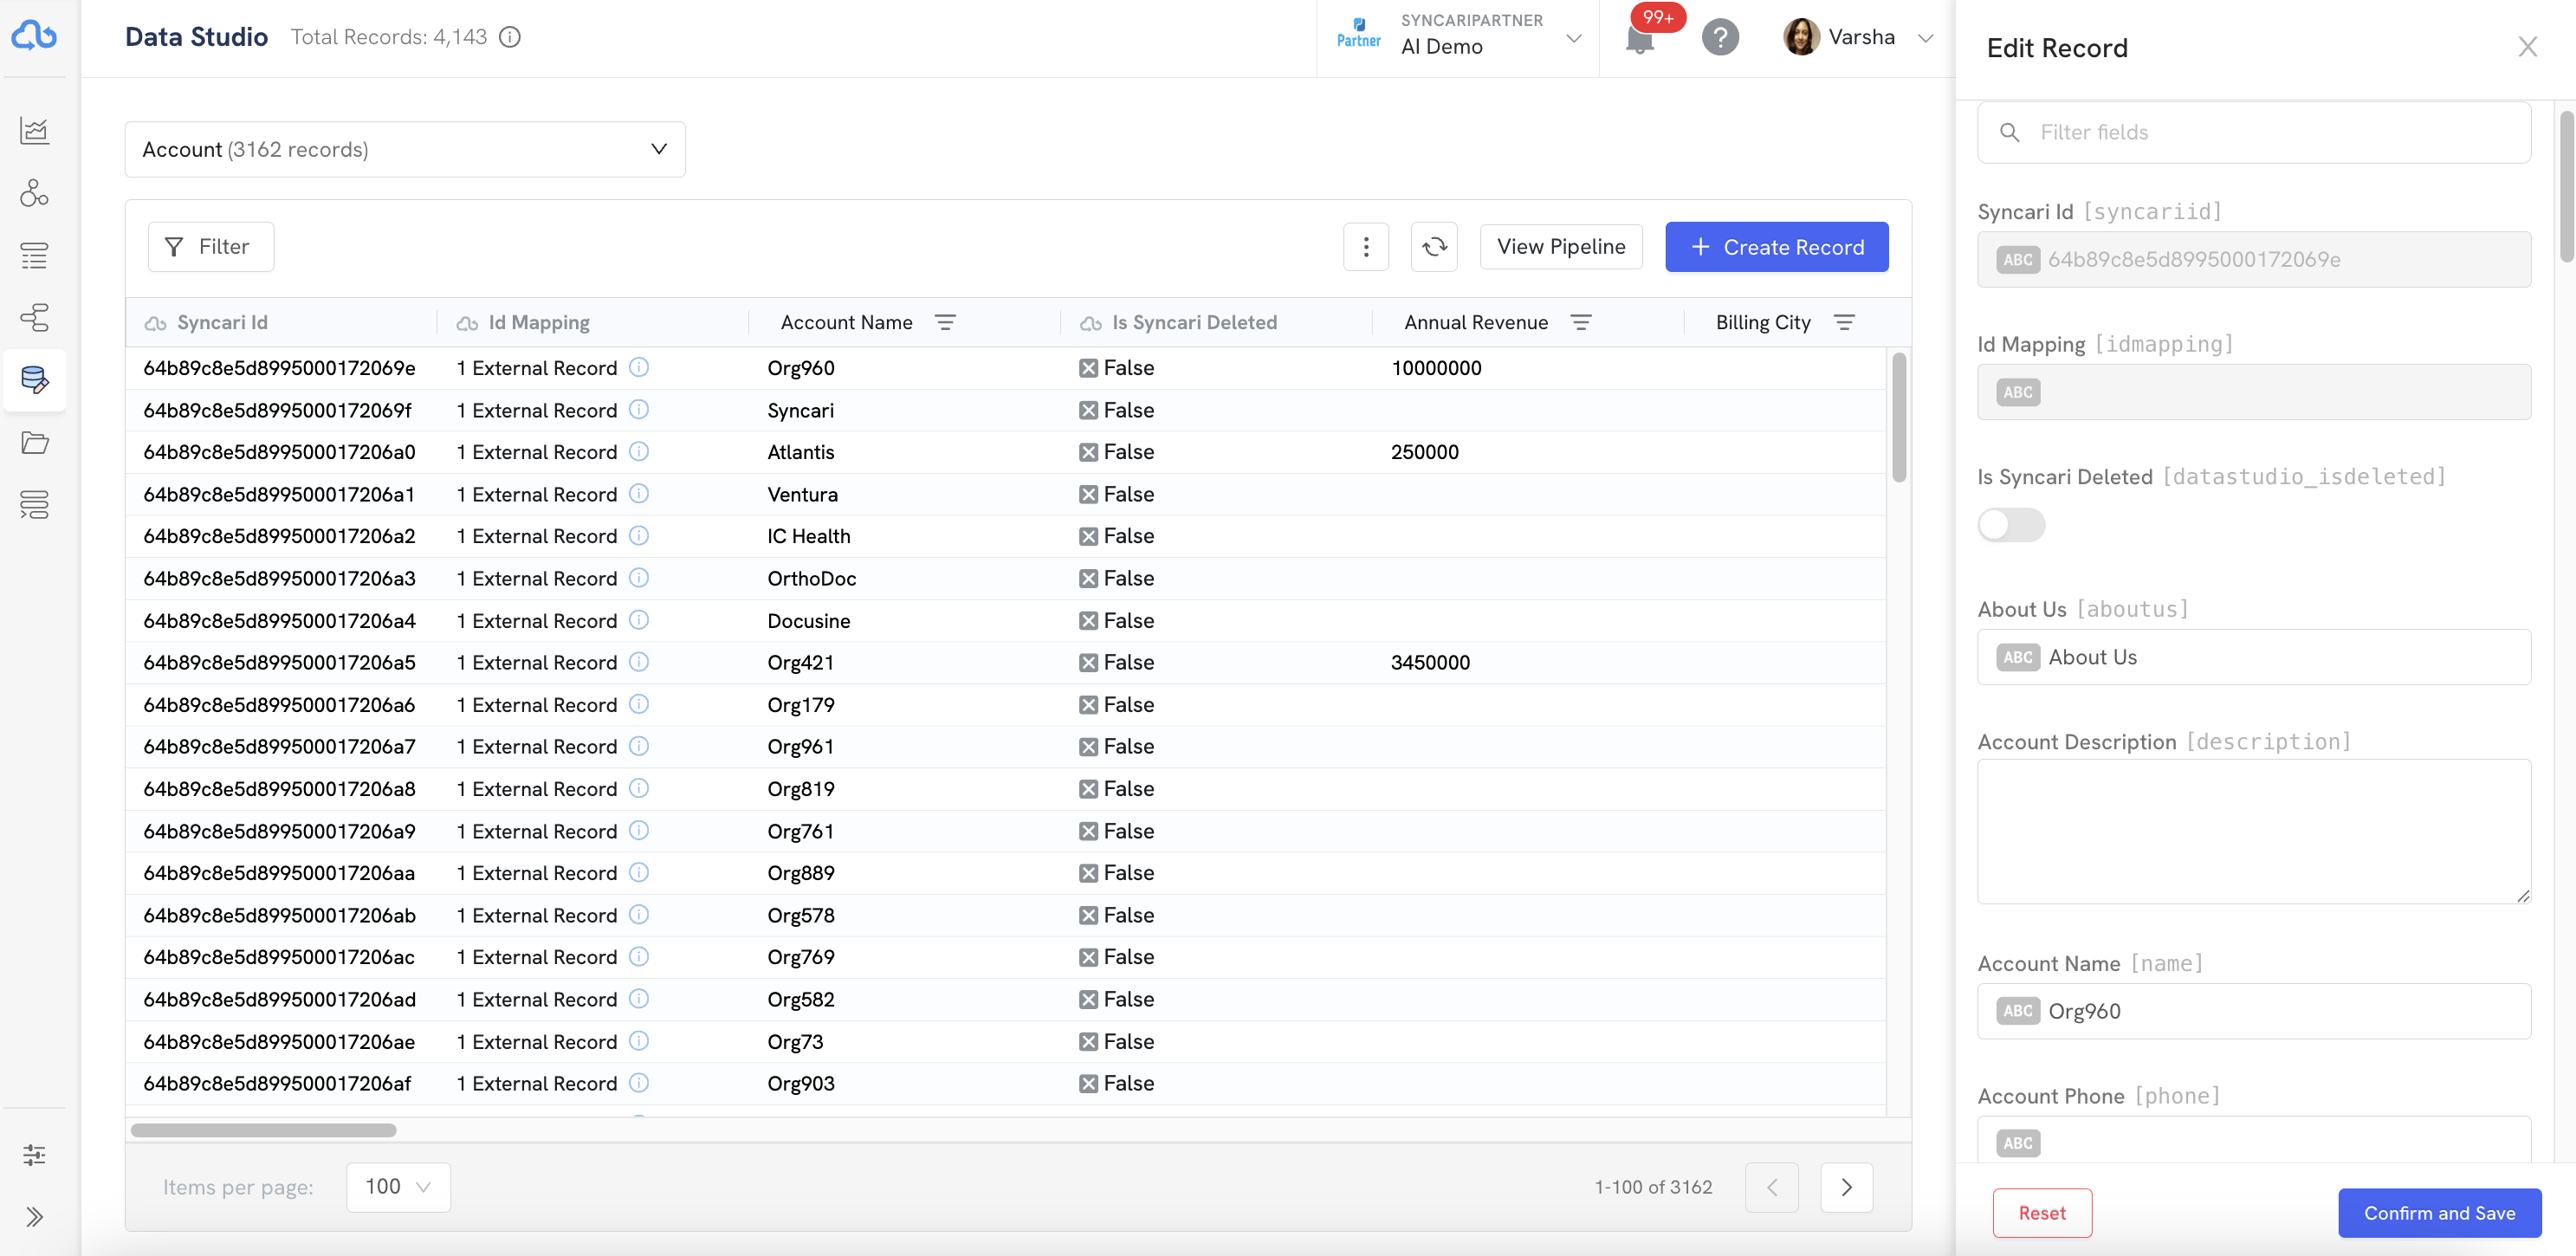
Task: Click the Edit Record panel scrollbar
Action: [2567, 187]
